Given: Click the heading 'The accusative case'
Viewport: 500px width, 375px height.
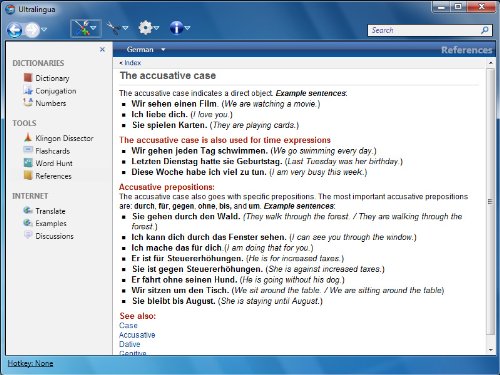Looking at the screenshot, I should [168, 76].
